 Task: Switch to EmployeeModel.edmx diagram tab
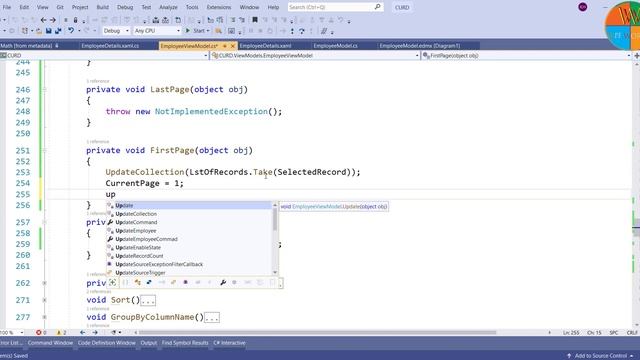point(420,46)
